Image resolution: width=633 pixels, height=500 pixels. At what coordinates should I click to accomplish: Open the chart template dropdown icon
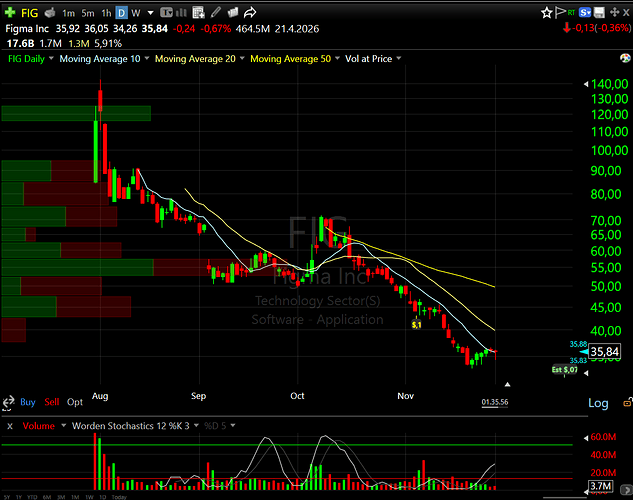pyautogui.click(x=166, y=13)
